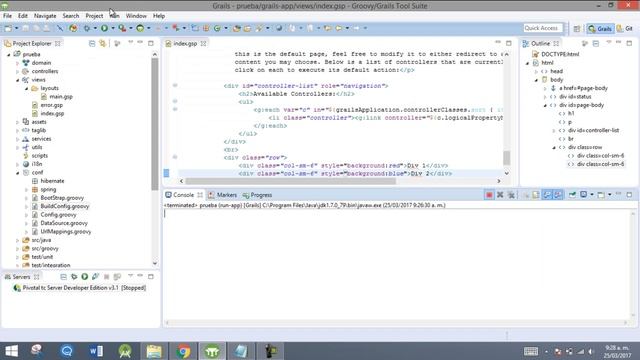Open File Explorer from taskbar
This screenshot has width=640, height=360.
point(154,351)
